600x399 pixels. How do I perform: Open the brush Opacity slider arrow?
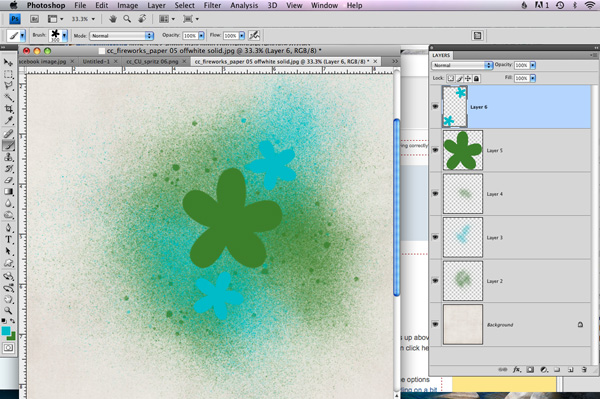201,36
